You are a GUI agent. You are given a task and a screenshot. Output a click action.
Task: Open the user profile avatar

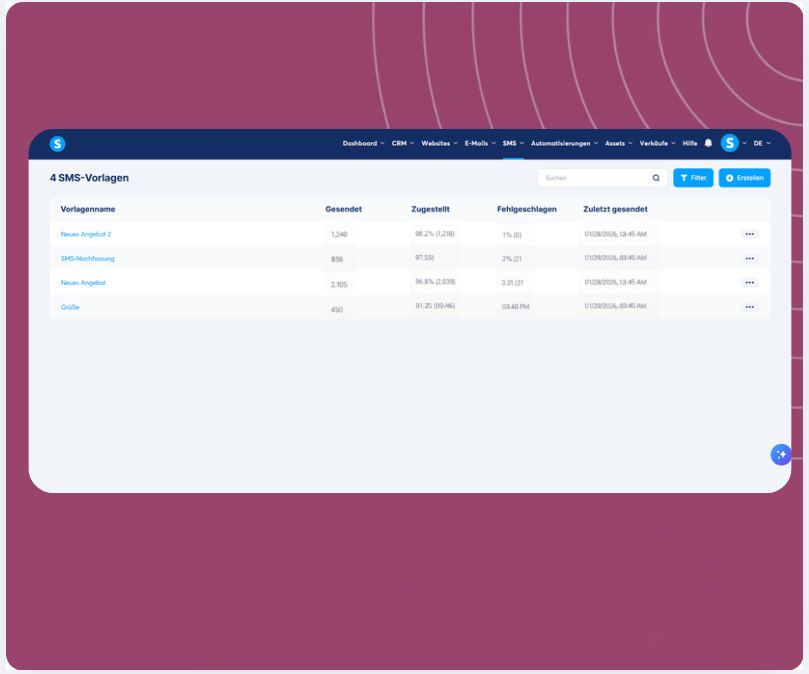pos(730,143)
